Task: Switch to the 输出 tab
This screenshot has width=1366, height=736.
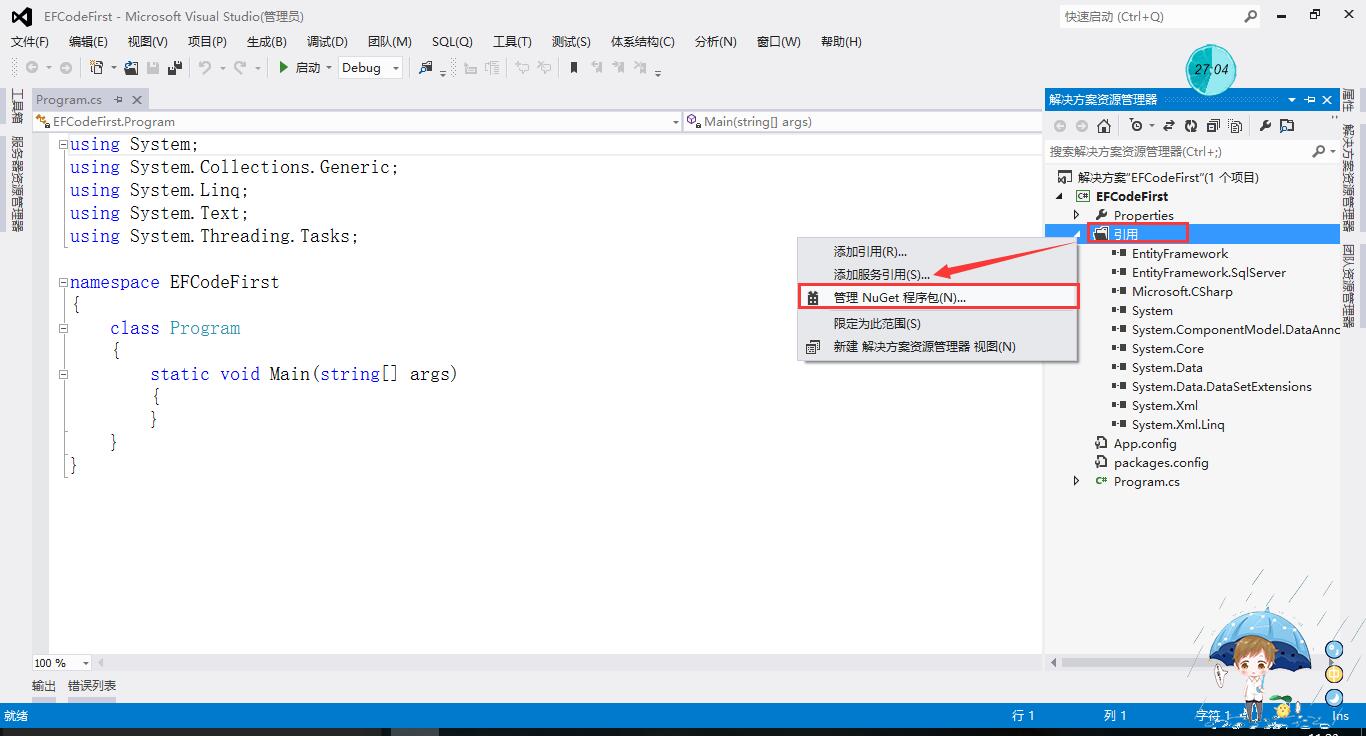Action: coord(44,685)
